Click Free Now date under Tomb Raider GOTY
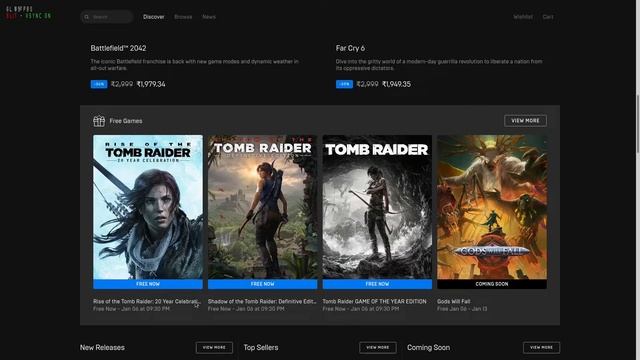The image size is (640, 360). click(x=361, y=309)
